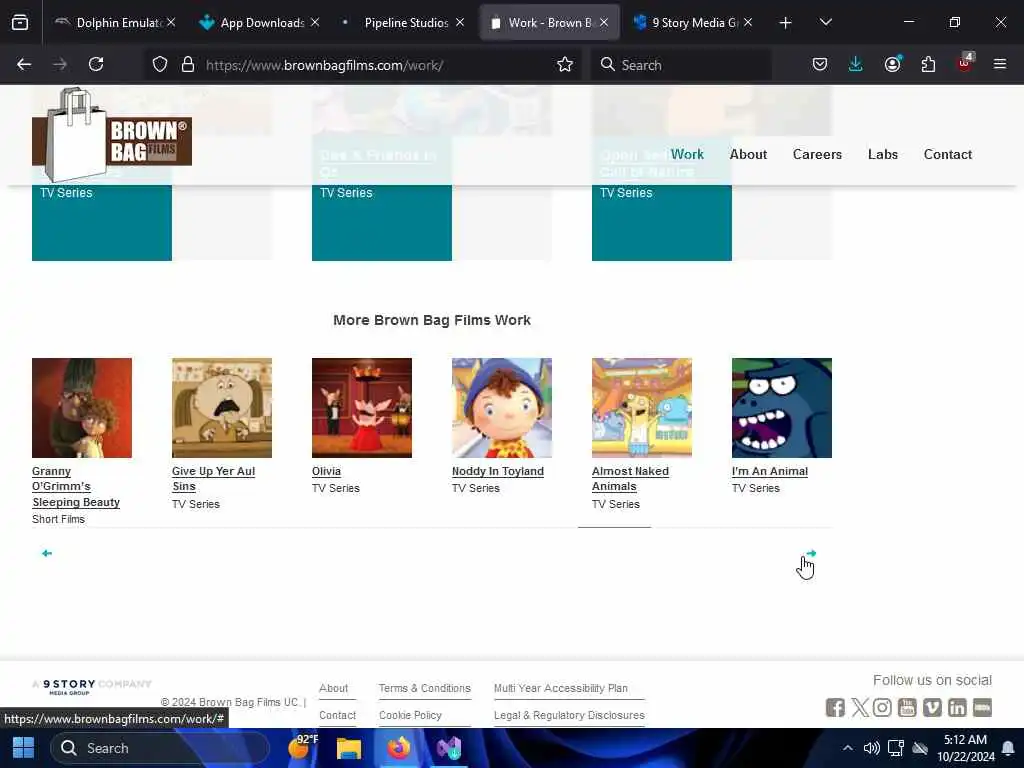The width and height of the screenshot is (1024, 768).
Task: Open I'm An Animal link
Action: point(770,472)
